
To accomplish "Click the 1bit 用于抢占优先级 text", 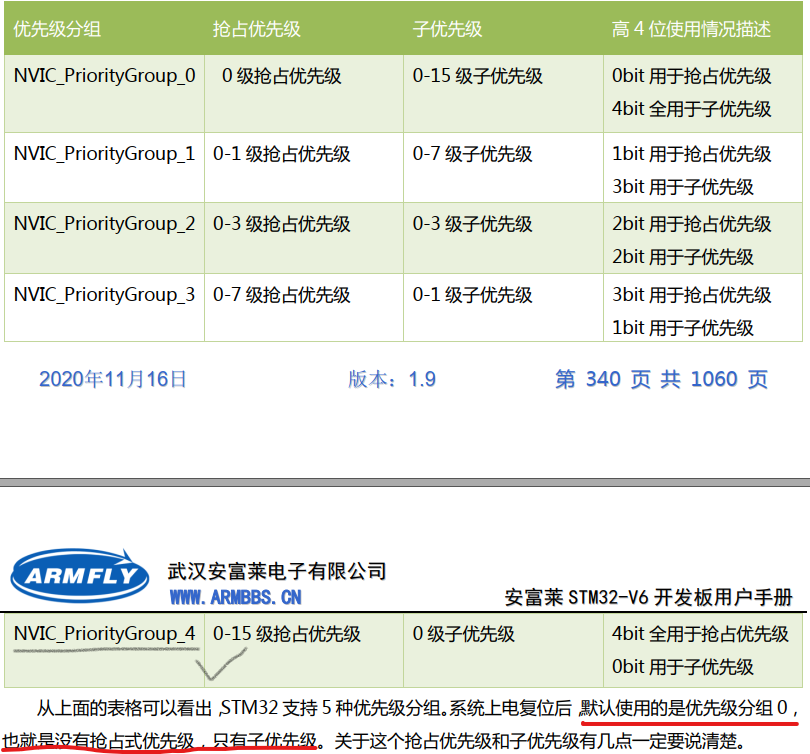I will coord(691,154).
